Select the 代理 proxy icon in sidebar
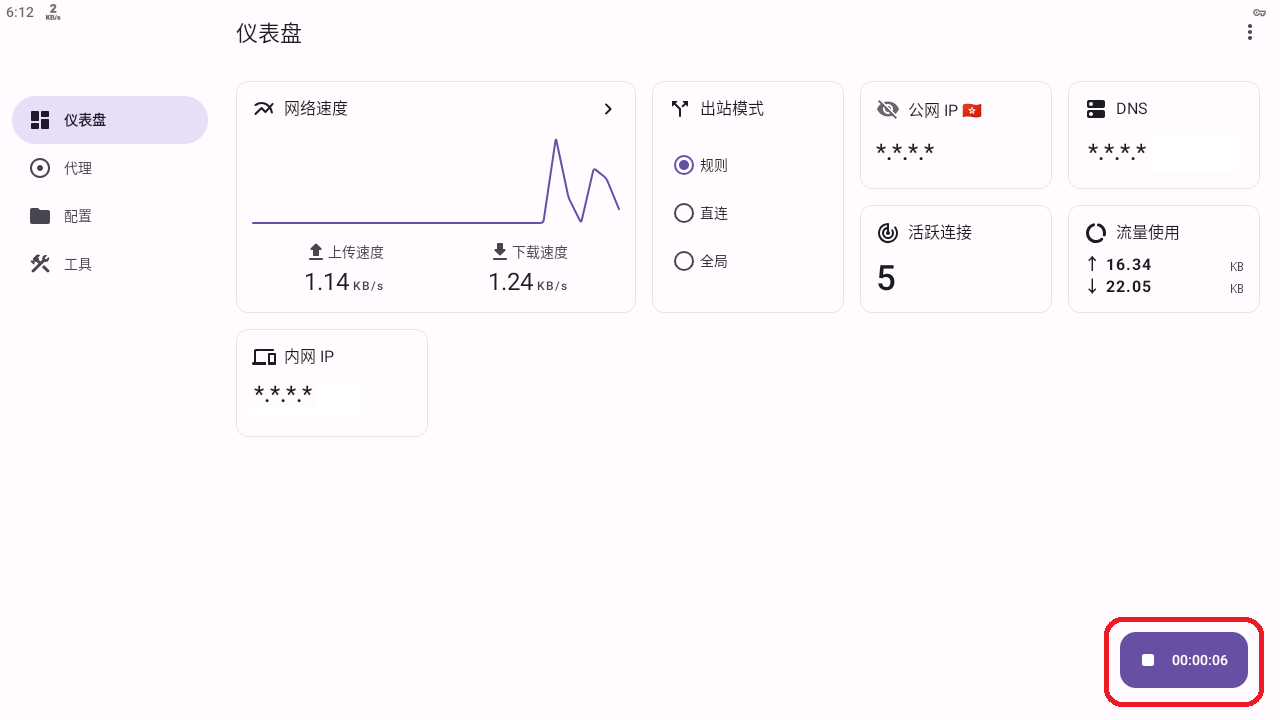This screenshot has width=1280, height=720. pos(40,167)
